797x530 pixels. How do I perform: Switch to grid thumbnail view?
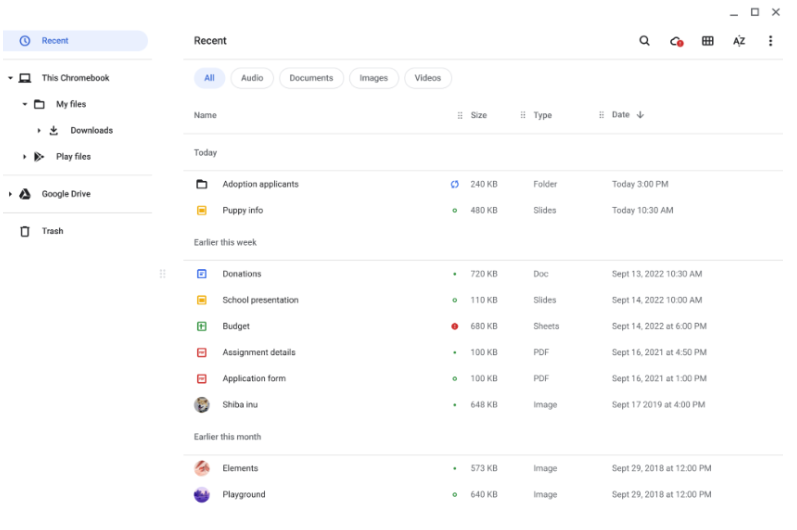pyautogui.click(x=708, y=41)
